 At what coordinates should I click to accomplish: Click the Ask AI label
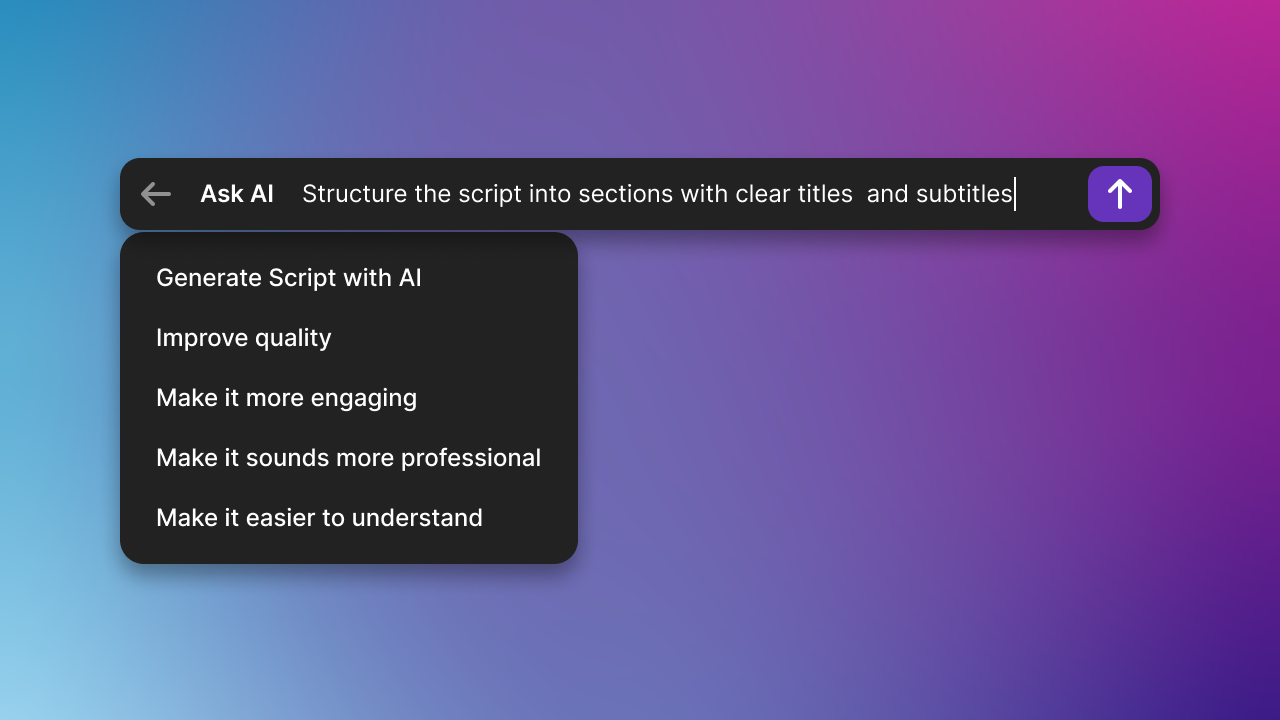[237, 194]
